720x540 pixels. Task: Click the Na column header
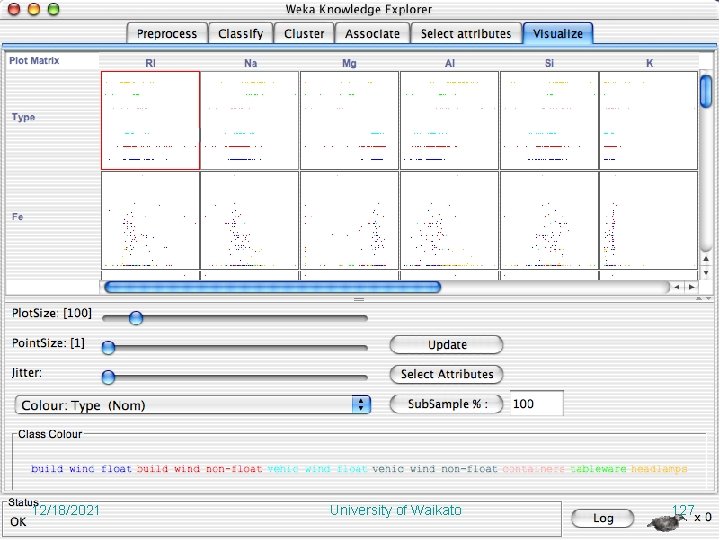point(250,63)
